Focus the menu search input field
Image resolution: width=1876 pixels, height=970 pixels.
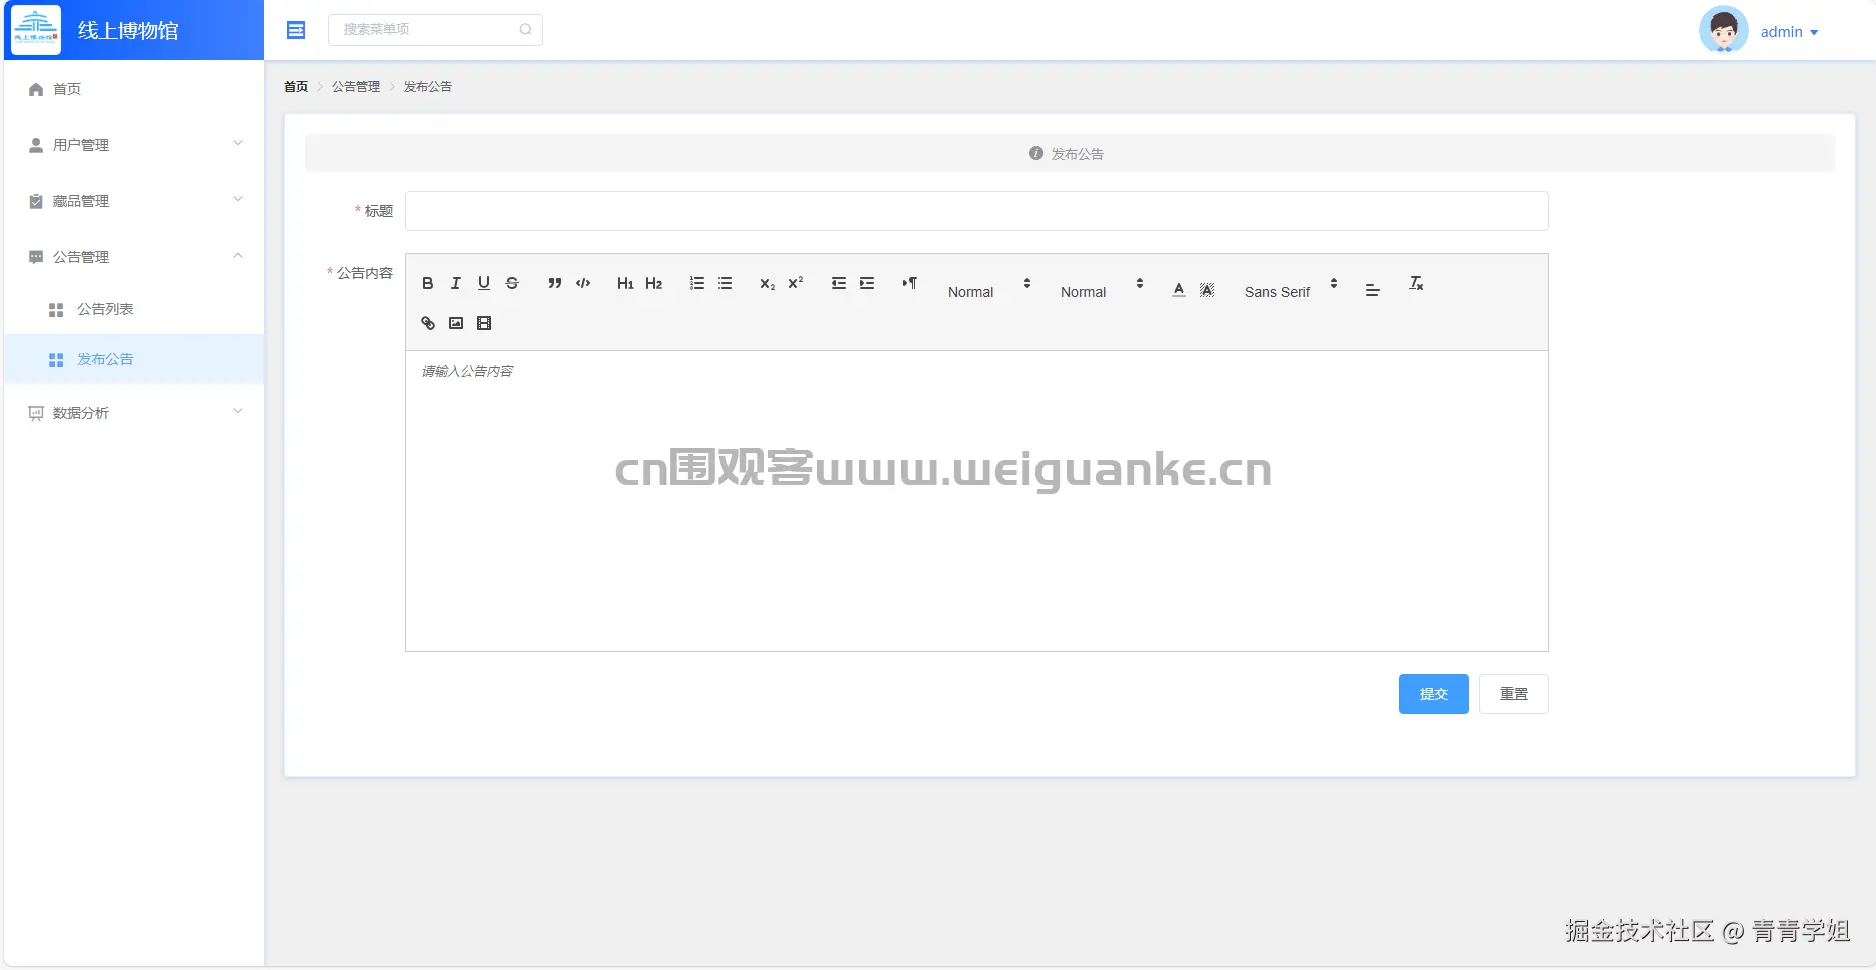pyautogui.click(x=435, y=29)
